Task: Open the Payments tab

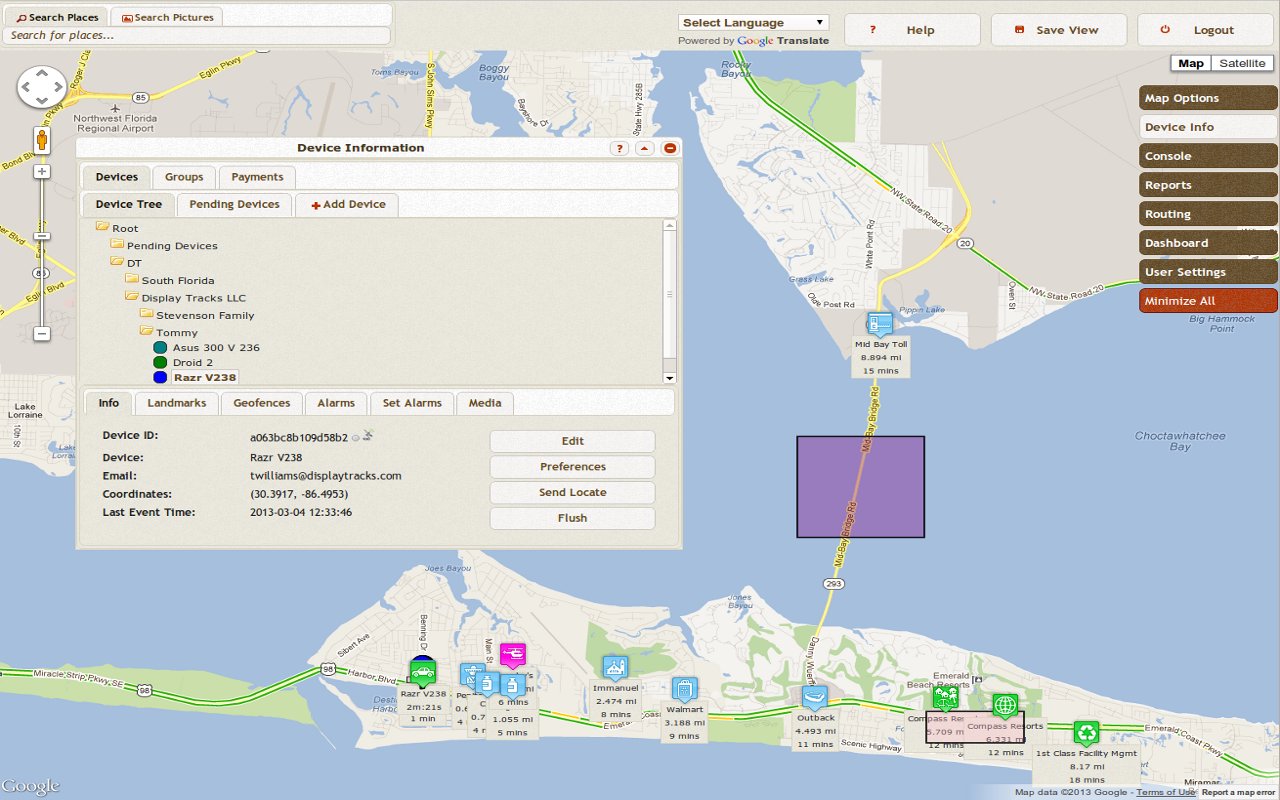Action: click(257, 177)
